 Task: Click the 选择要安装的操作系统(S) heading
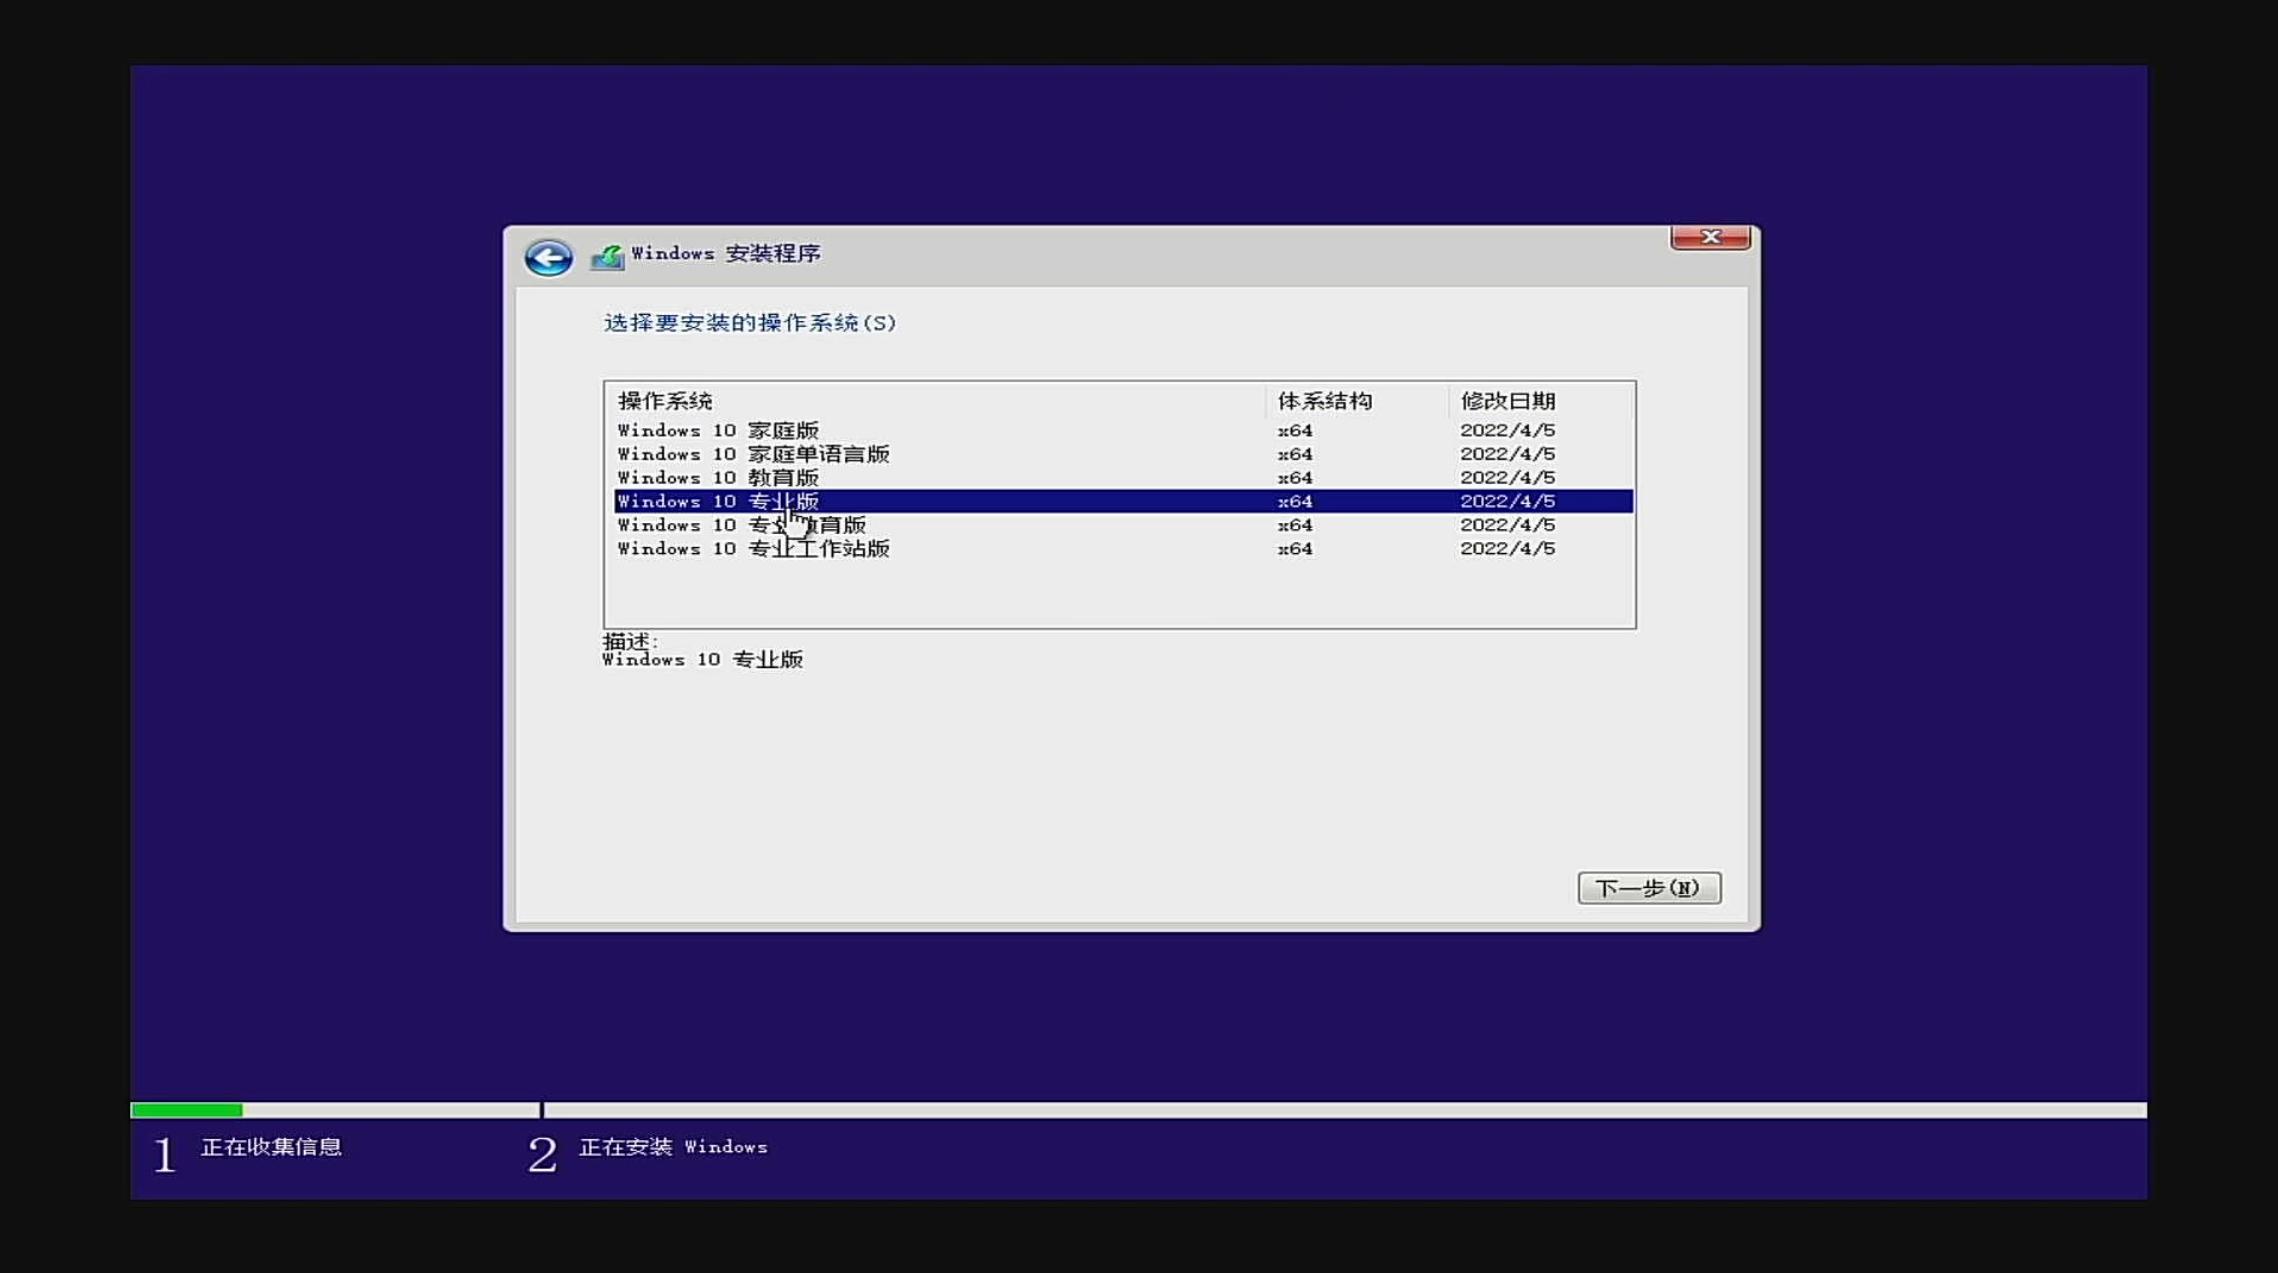click(x=748, y=323)
